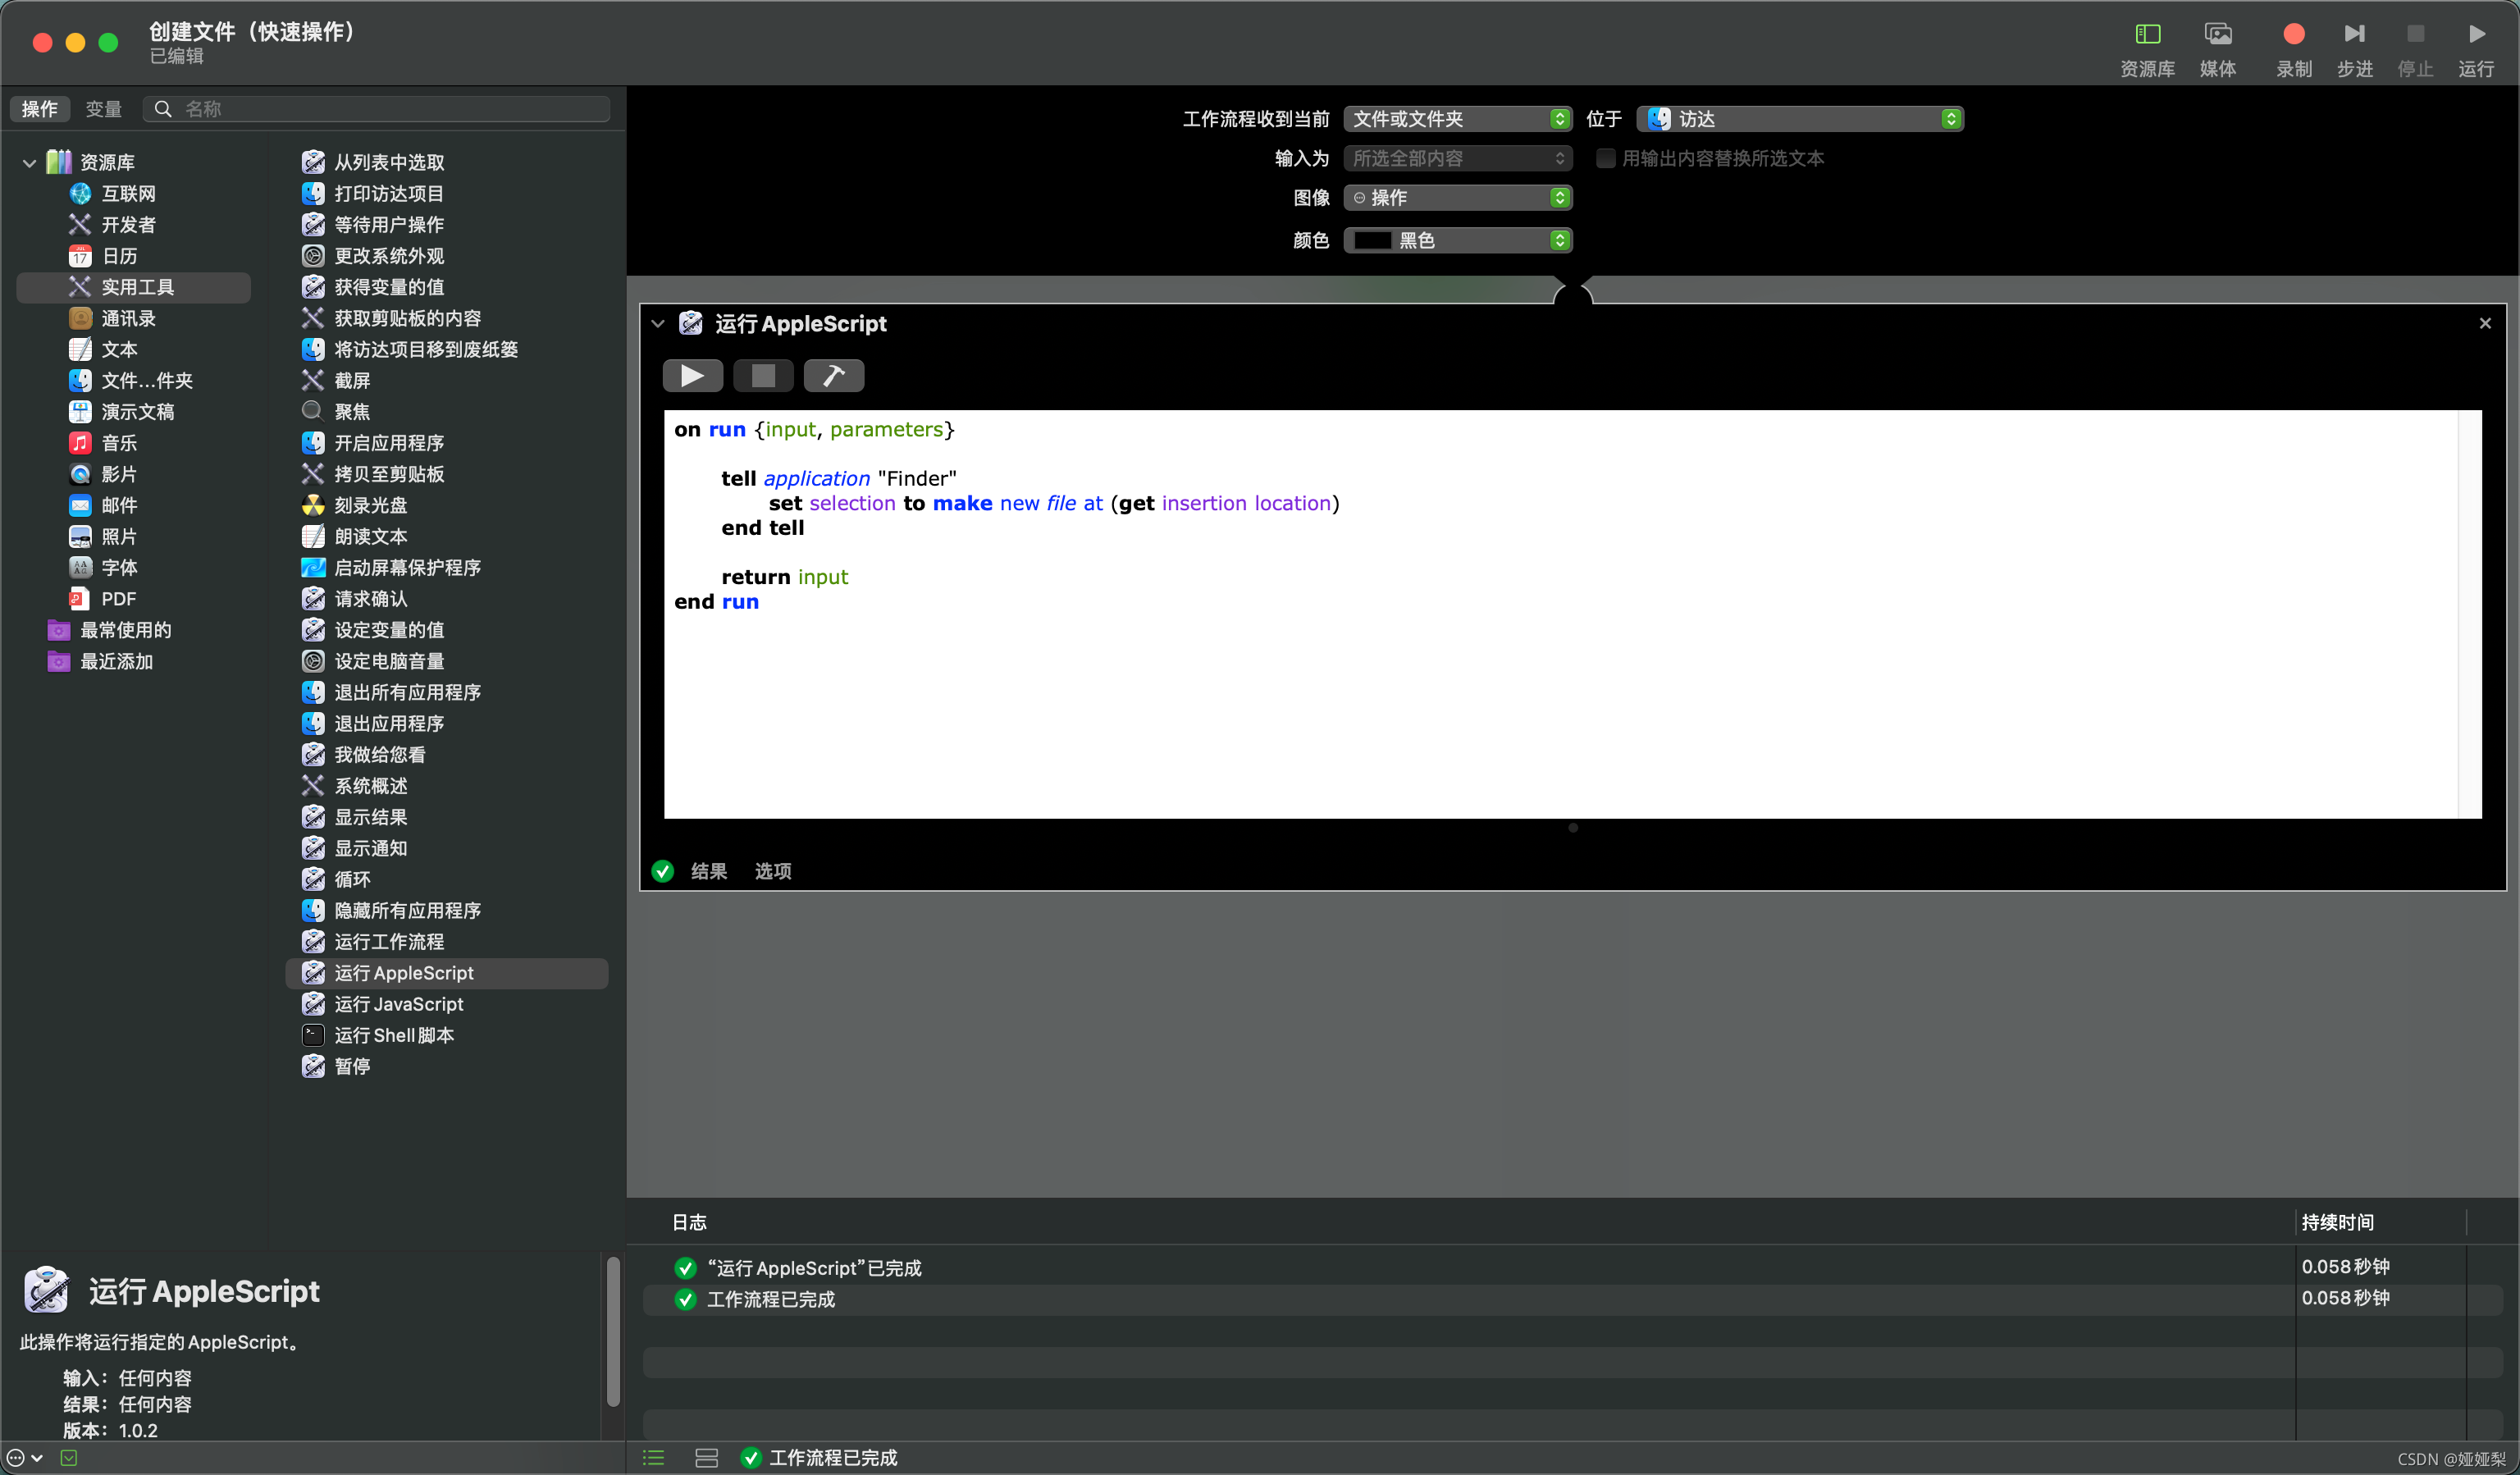
Task: Open the 选项 tab of the action
Action: click(x=772, y=871)
